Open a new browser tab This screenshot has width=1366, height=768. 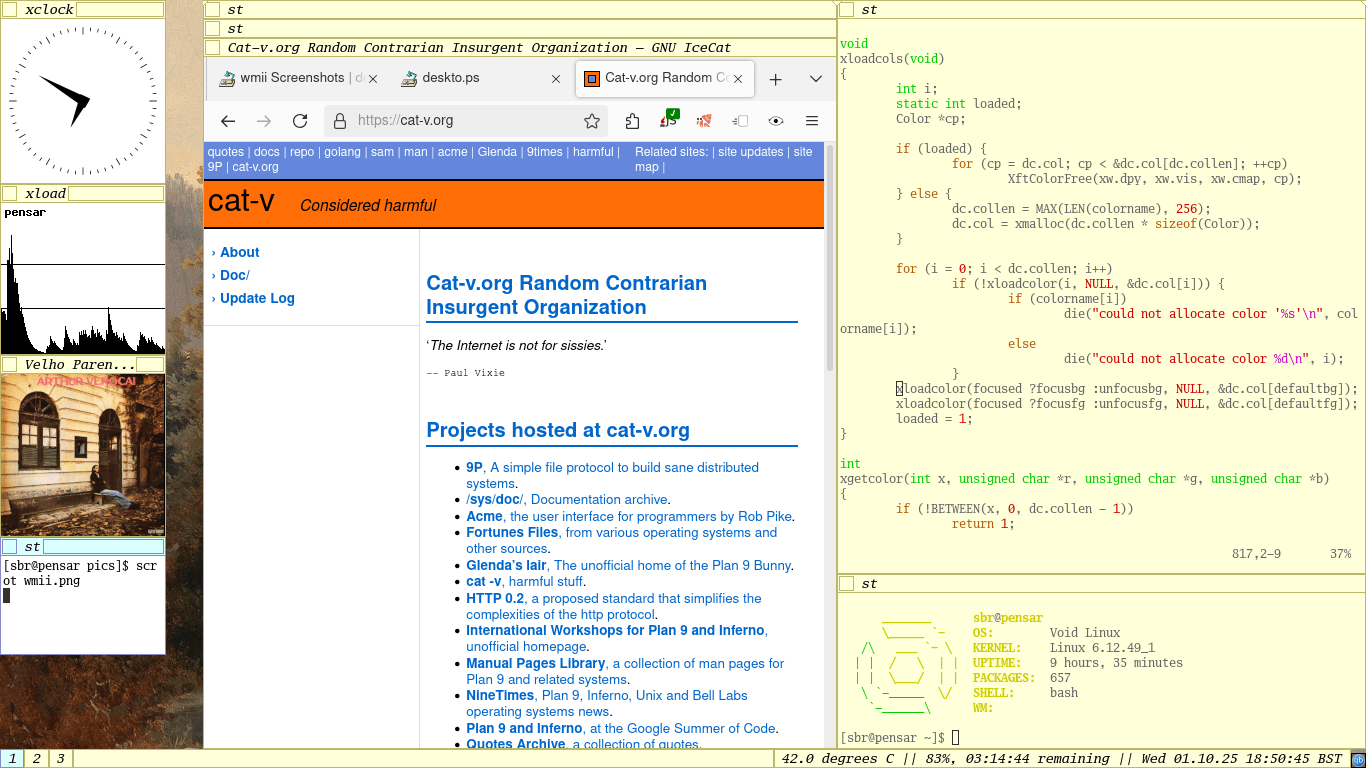775,79
